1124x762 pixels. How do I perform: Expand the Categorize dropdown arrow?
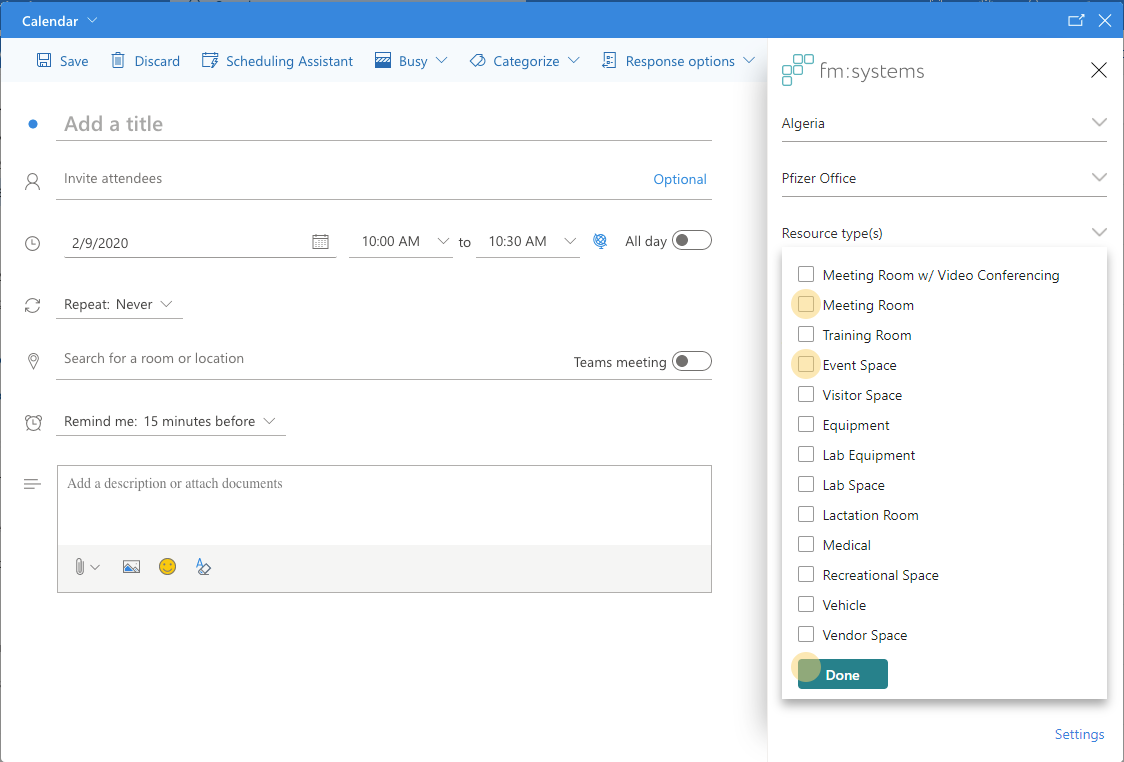(573, 60)
